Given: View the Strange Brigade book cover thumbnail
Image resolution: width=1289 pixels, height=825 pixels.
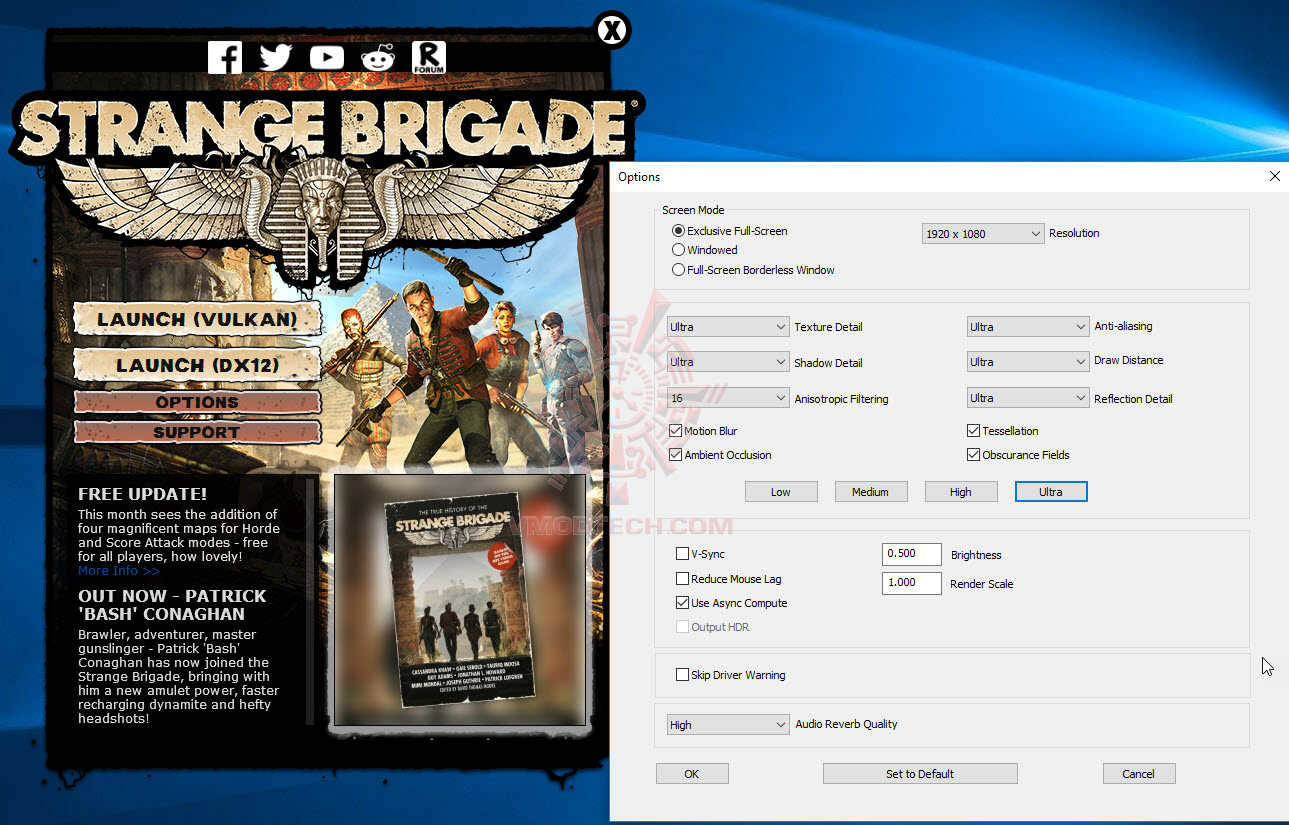Looking at the screenshot, I should 460,600.
